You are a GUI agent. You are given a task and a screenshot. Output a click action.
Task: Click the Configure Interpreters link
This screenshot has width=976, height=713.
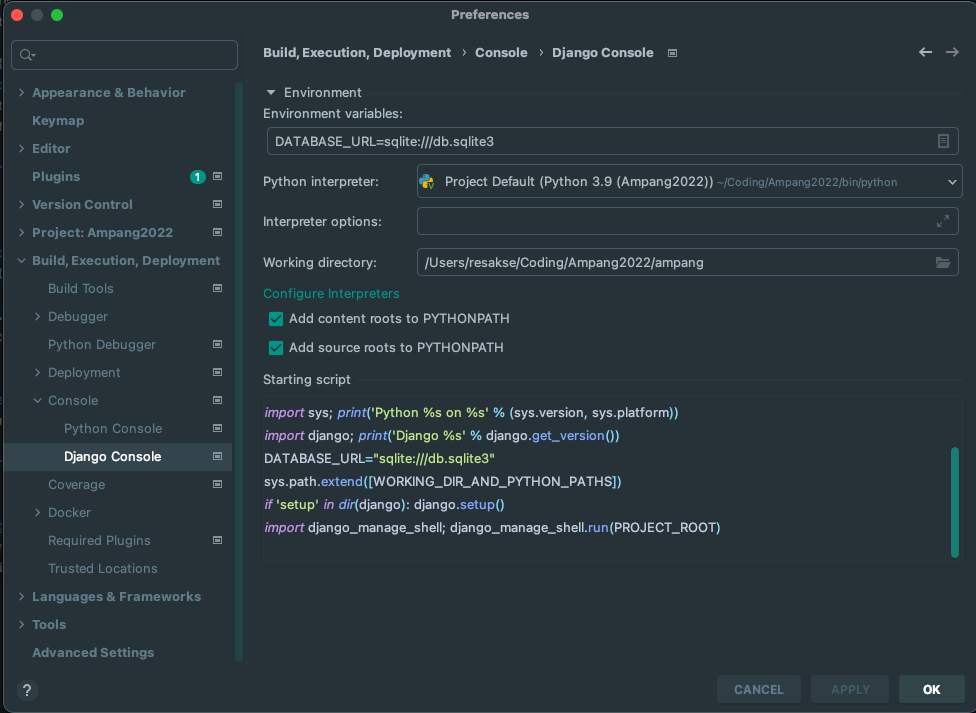(x=331, y=293)
